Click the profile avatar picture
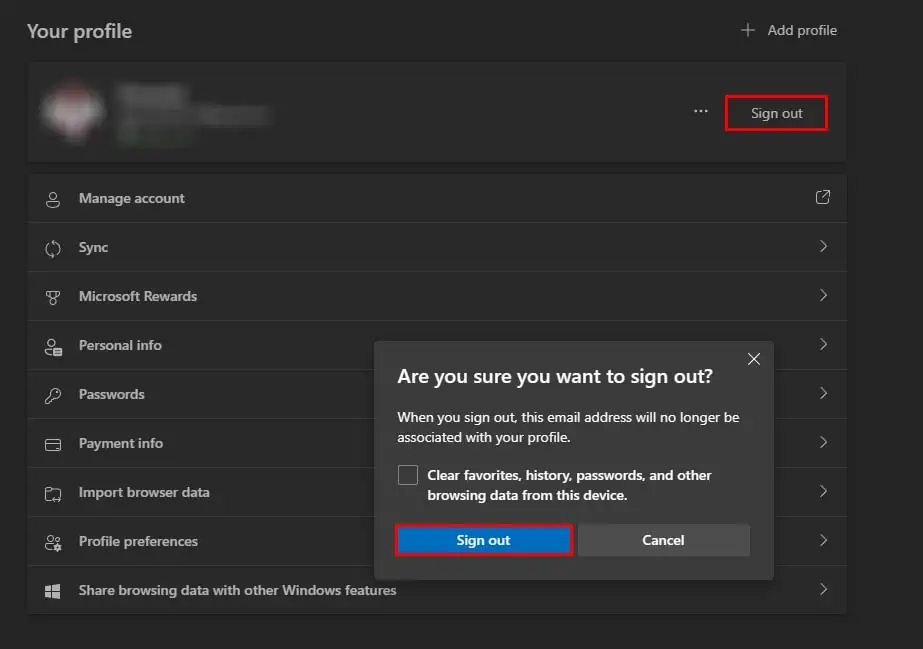The width and height of the screenshot is (923, 649). tap(73, 111)
